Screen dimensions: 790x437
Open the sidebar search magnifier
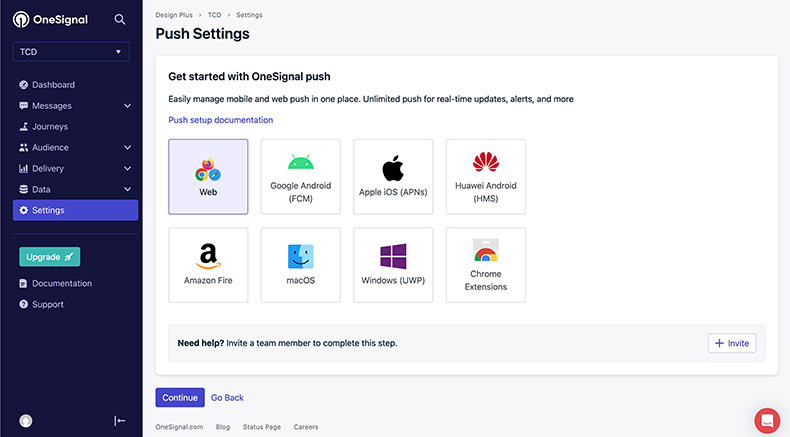(x=119, y=20)
